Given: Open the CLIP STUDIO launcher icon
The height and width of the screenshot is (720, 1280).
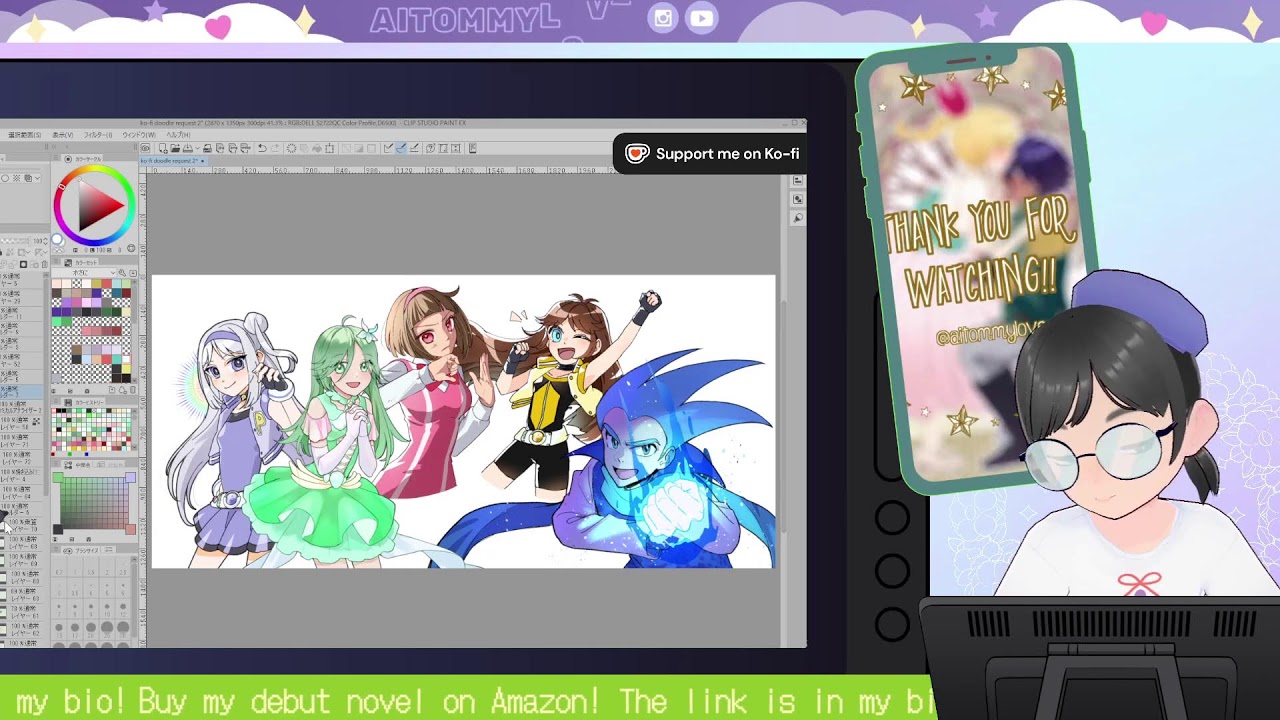Looking at the screenshot, I should 145,148.
